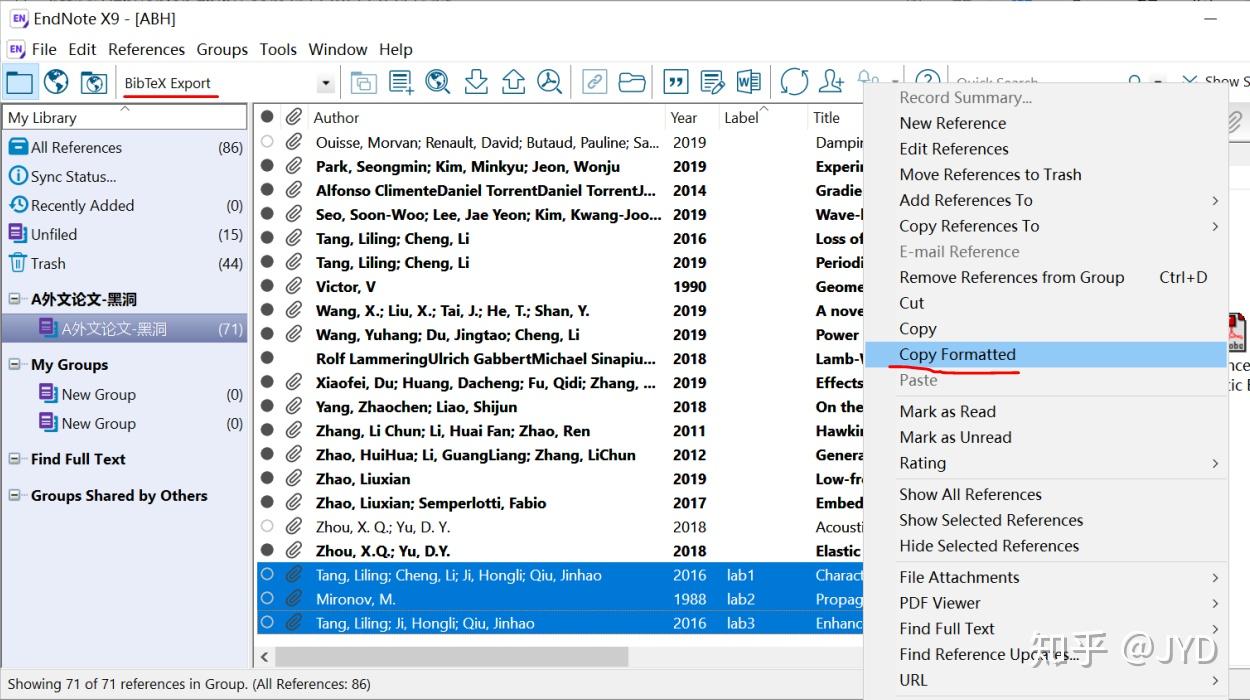Screen dimensions: 1250x700
Task: Click the Insert Citation quotation icon
Action: (675, 83)
